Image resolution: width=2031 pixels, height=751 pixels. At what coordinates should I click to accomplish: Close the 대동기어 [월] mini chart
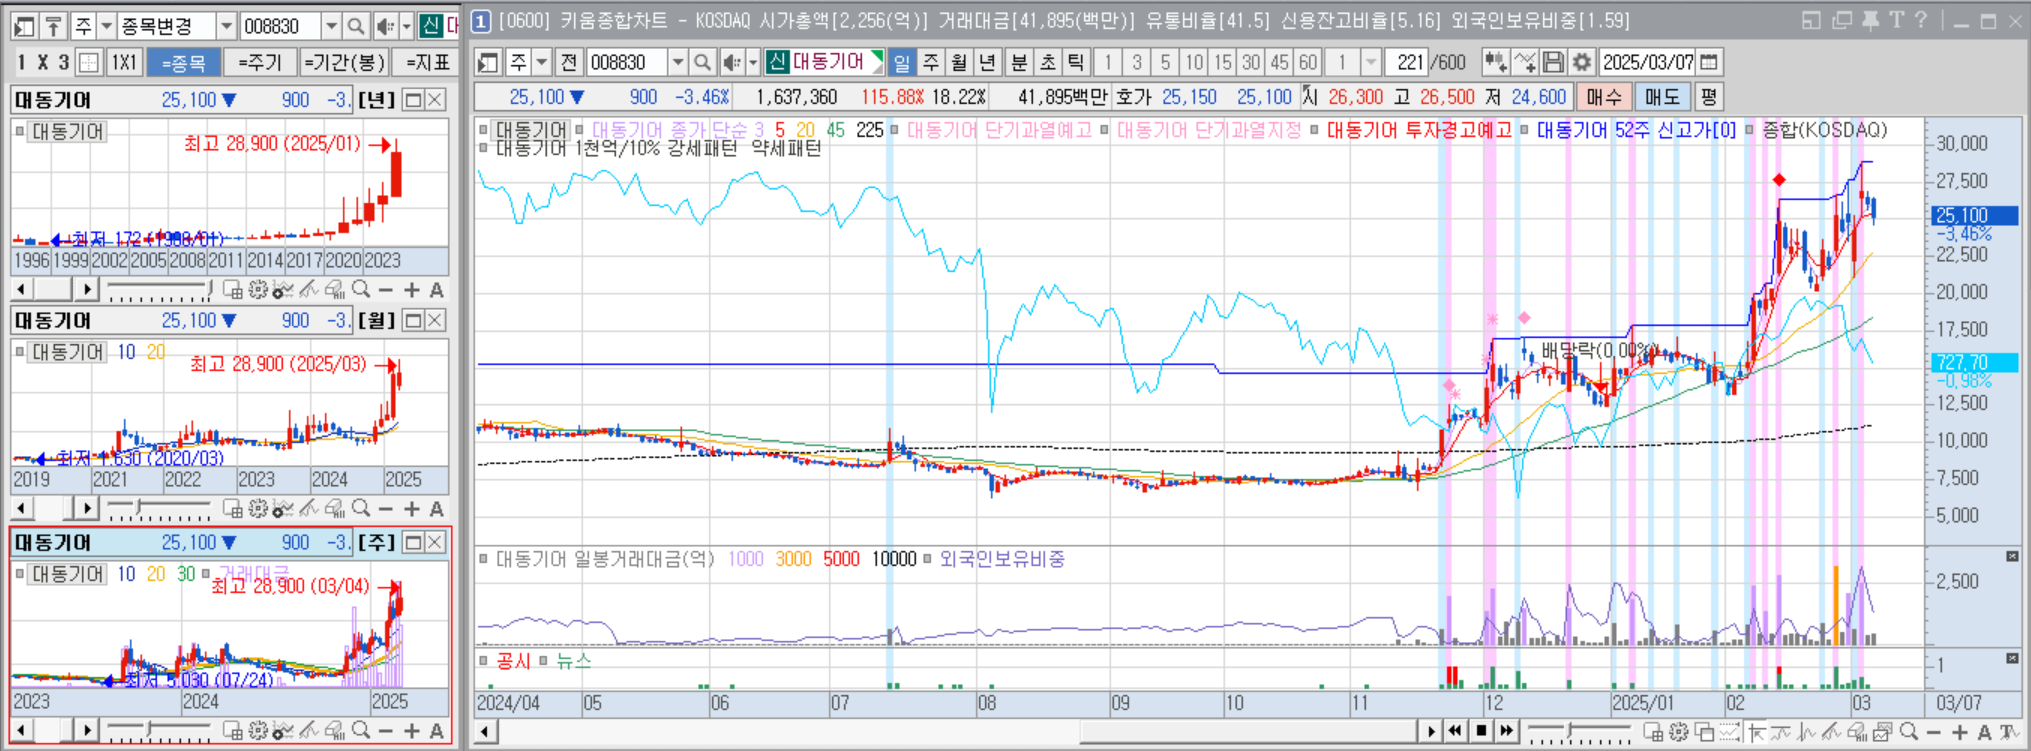[x=435, y=320]
